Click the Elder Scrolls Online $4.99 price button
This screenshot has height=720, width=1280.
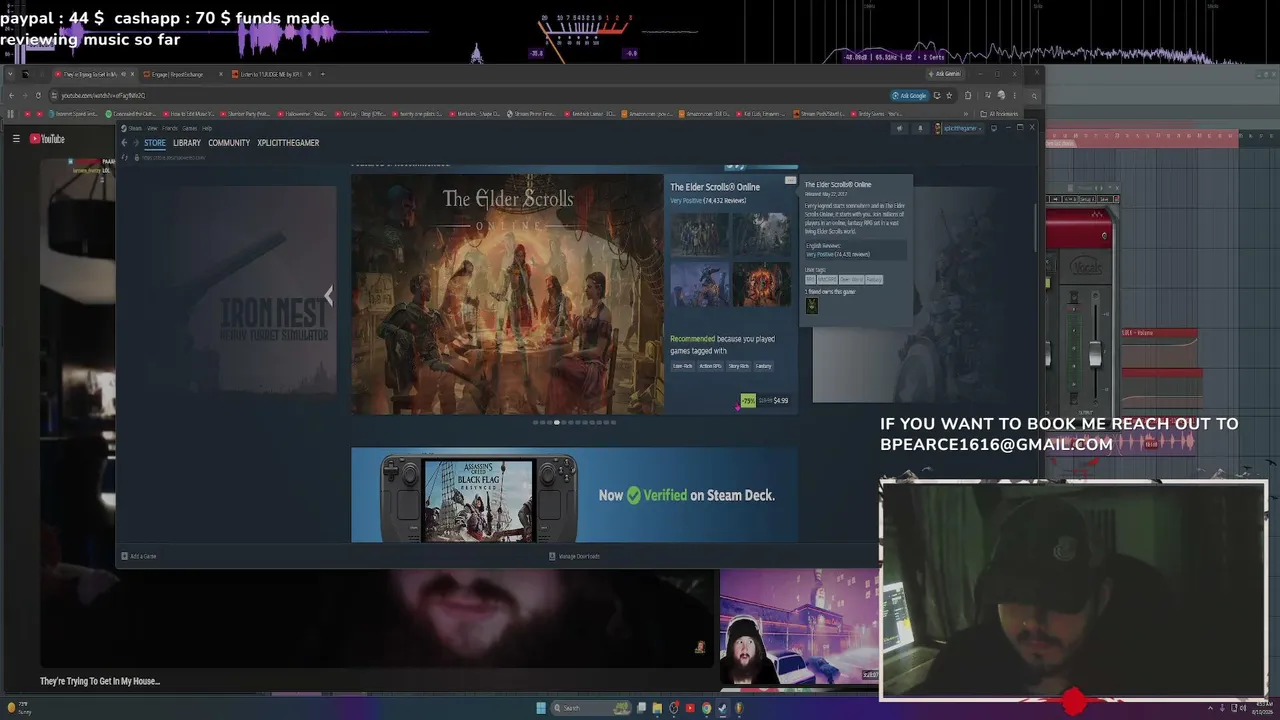tap(765, 401)
